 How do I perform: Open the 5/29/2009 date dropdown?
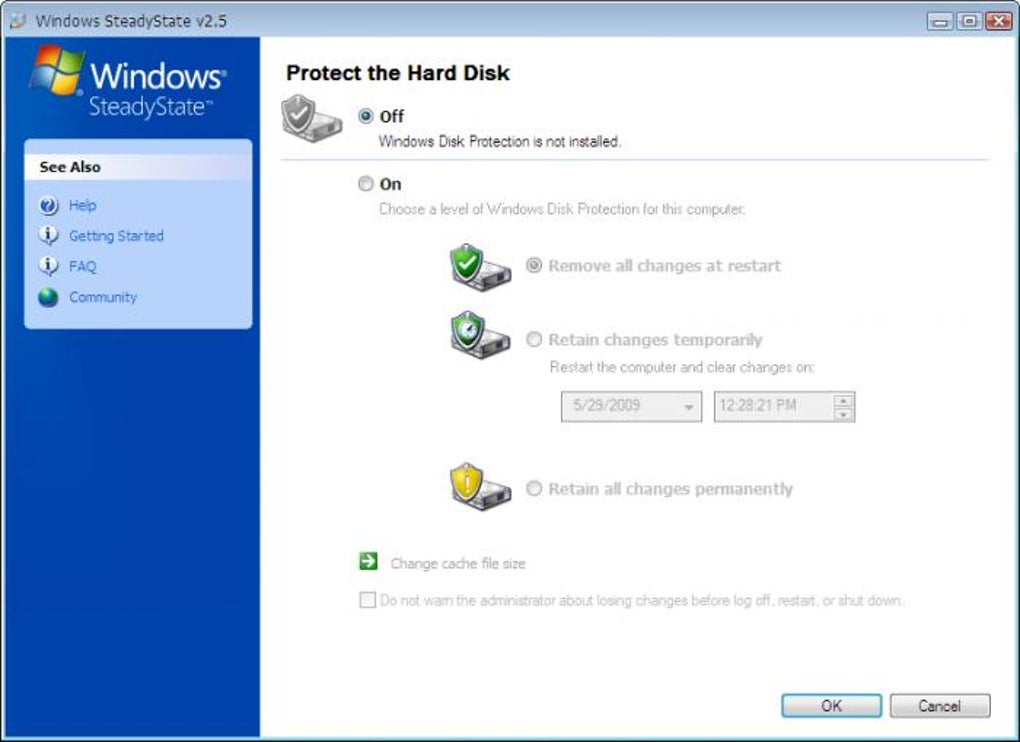[x=689, y=407]
